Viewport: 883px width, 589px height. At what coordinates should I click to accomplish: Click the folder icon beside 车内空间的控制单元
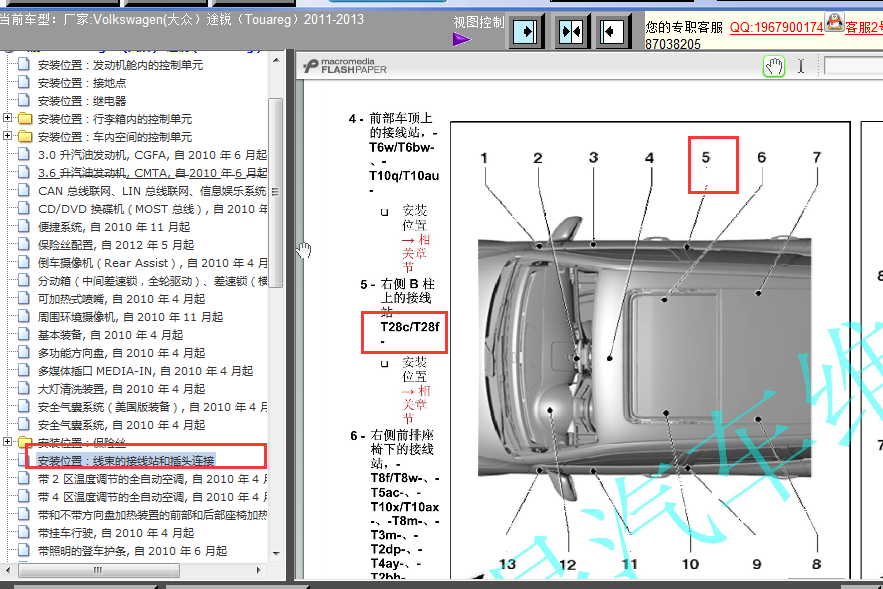coord(25,137)
